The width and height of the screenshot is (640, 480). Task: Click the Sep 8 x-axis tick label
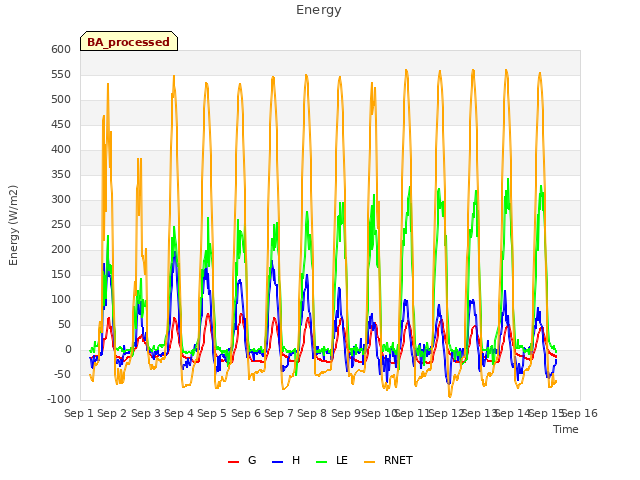pos(312,413)
